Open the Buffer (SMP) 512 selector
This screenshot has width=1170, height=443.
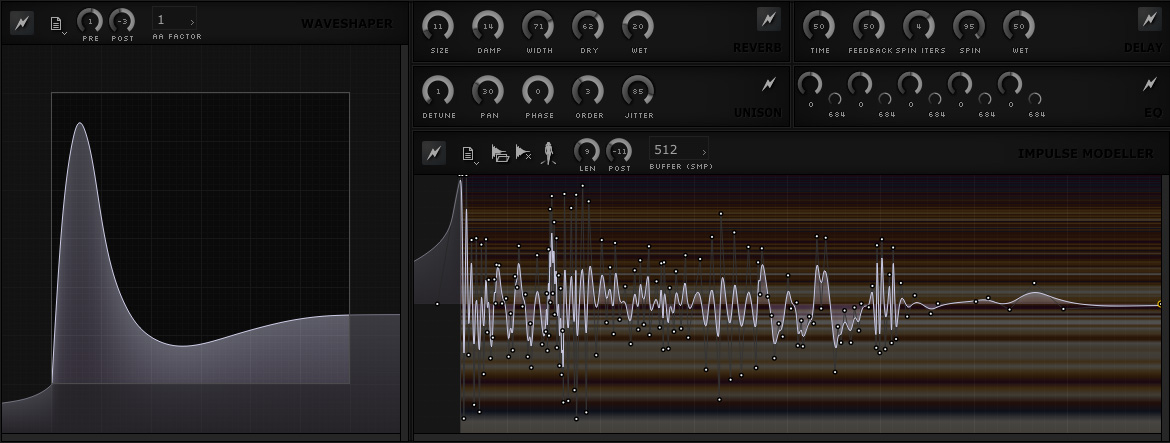(679, 150)
